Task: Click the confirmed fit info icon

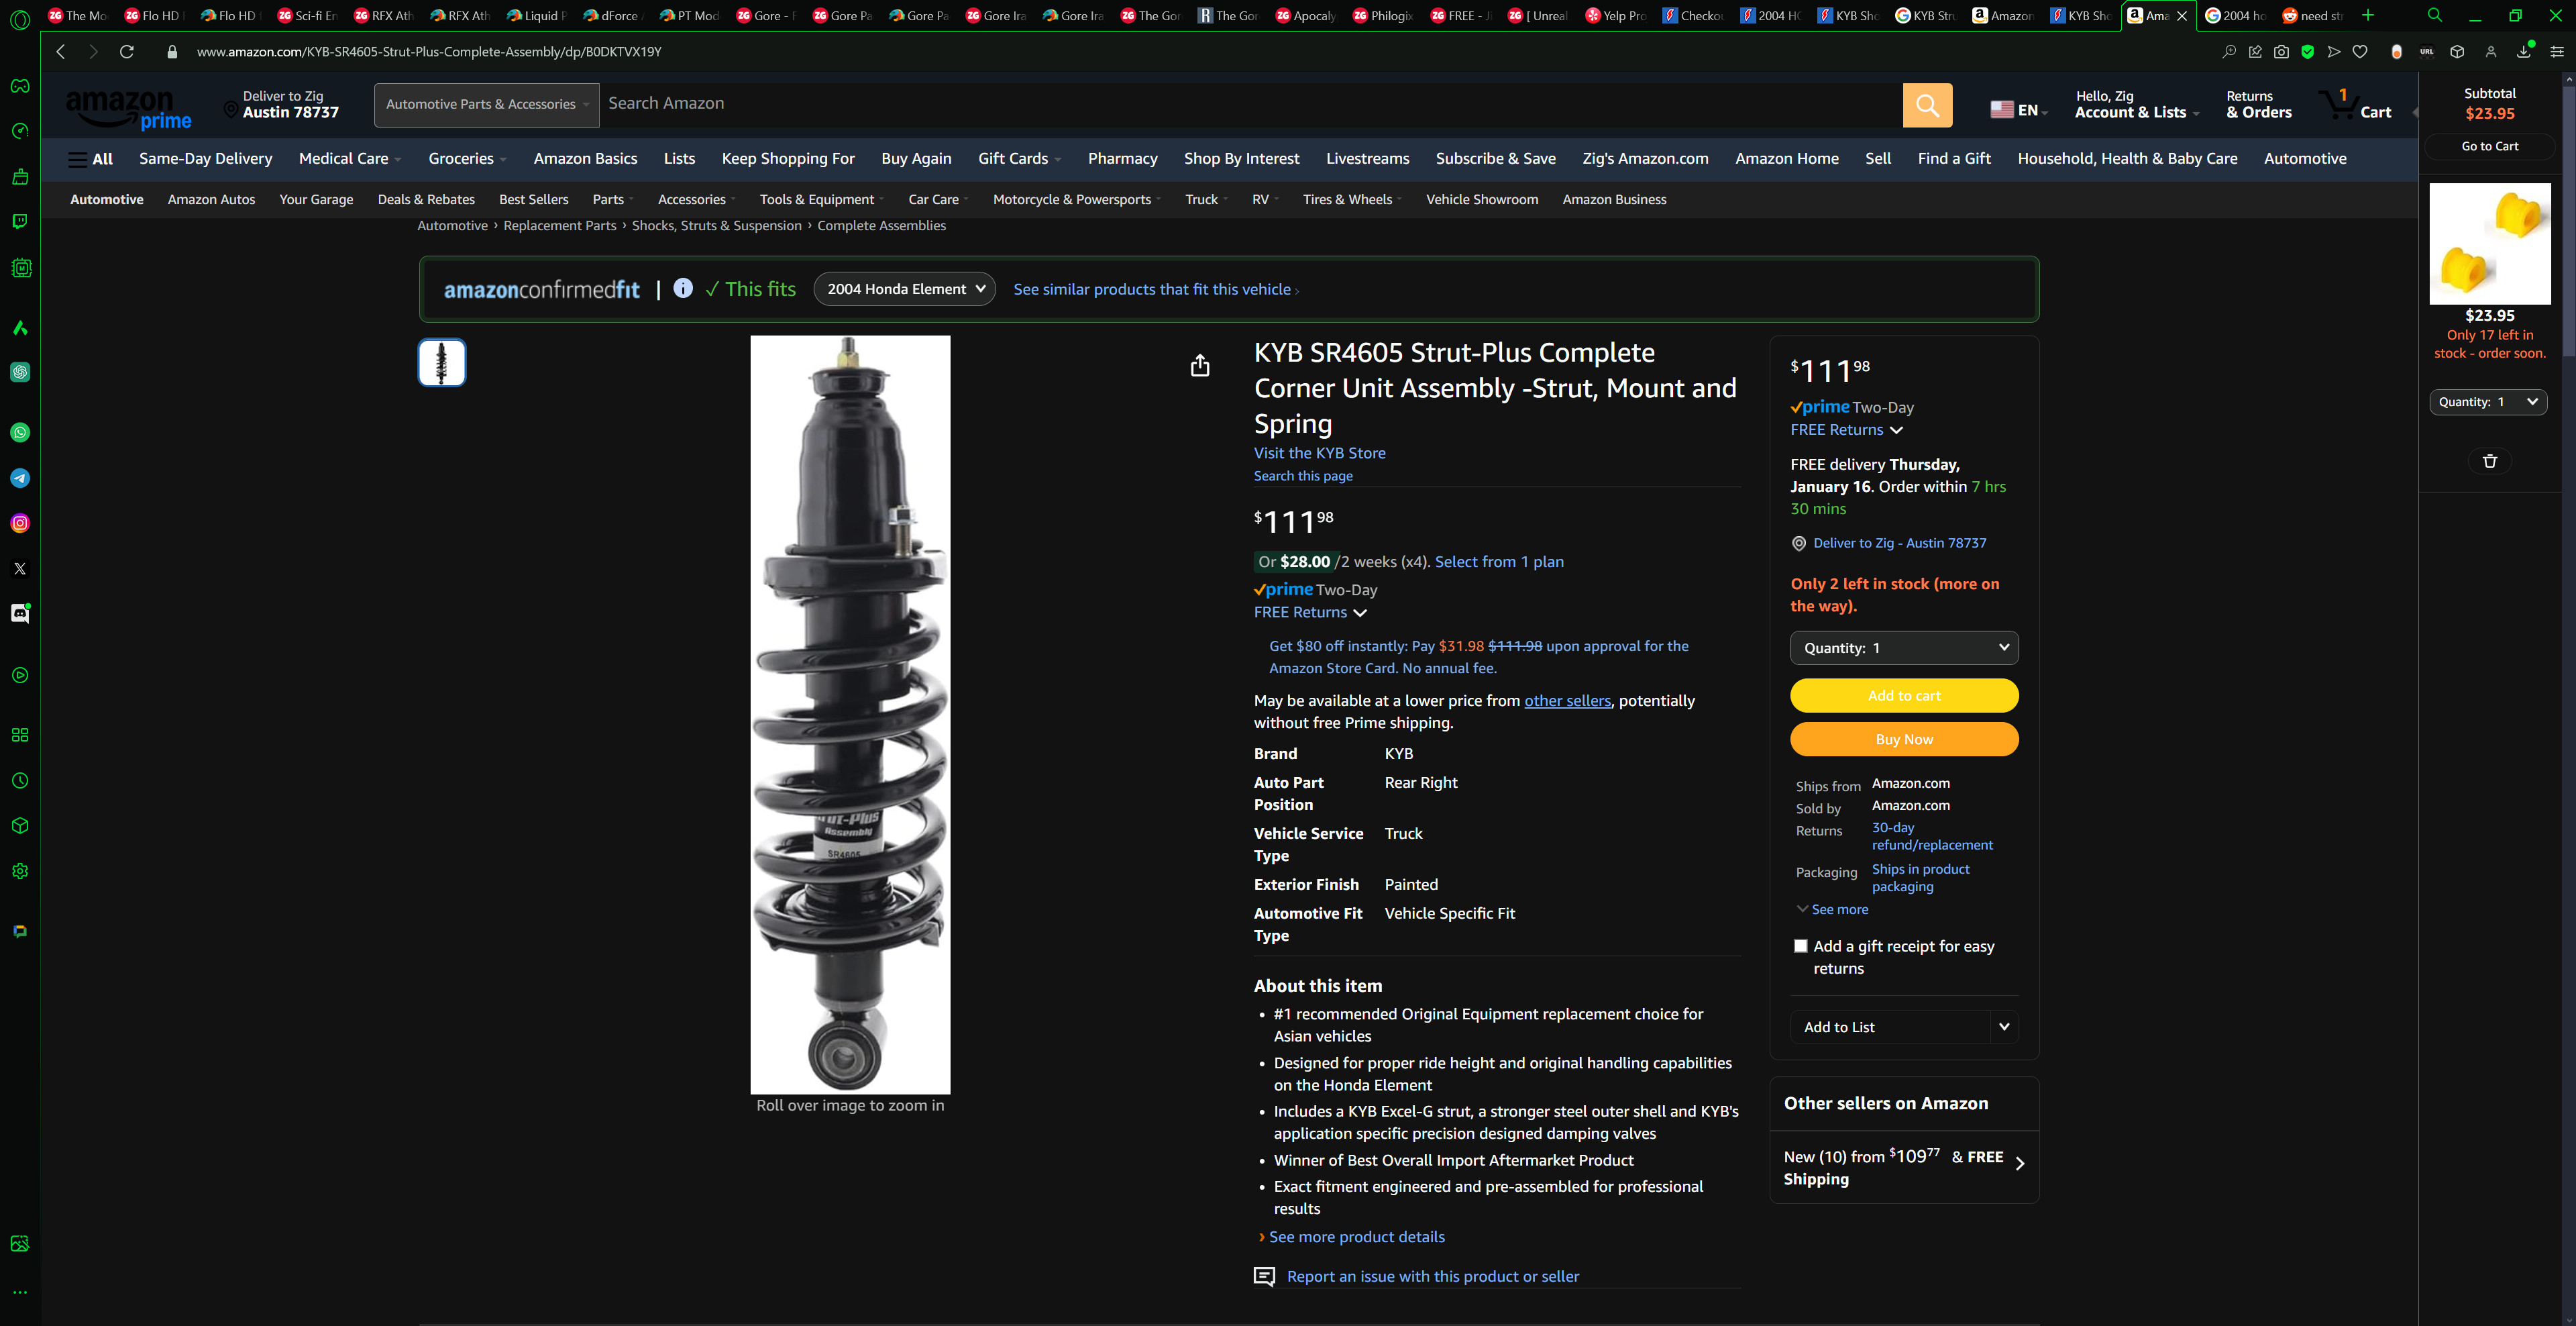Action: pos(683,288)
